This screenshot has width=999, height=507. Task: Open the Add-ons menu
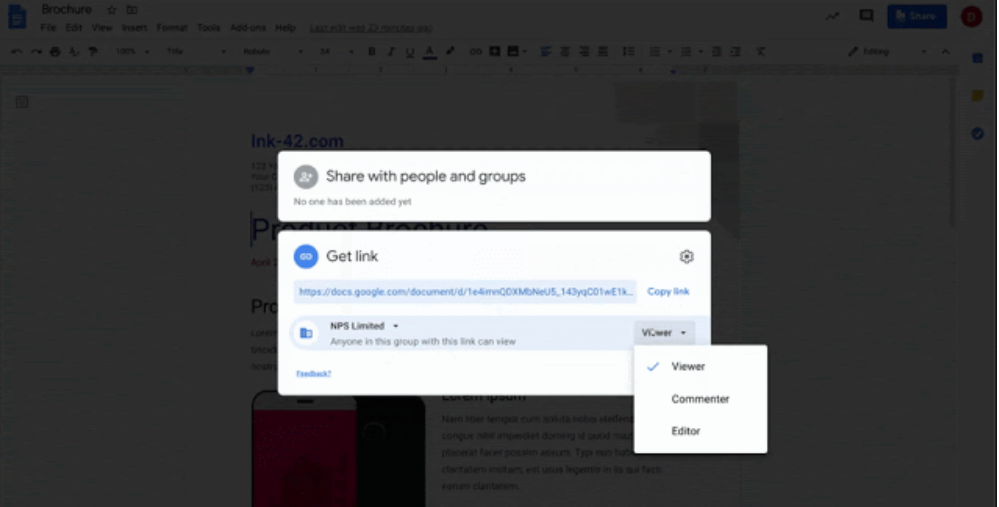click(248, 28)
